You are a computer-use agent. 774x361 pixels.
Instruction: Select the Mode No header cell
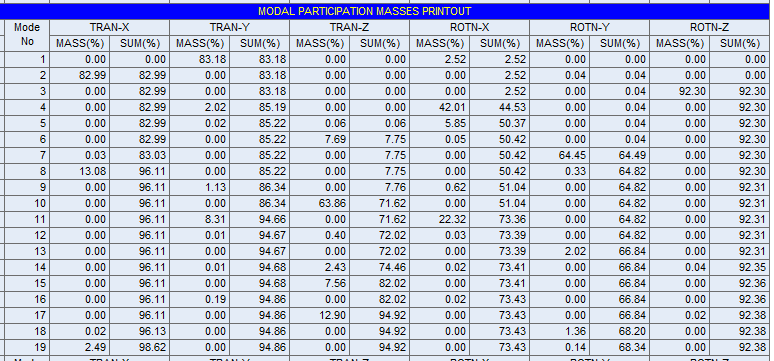coord(27,36)
